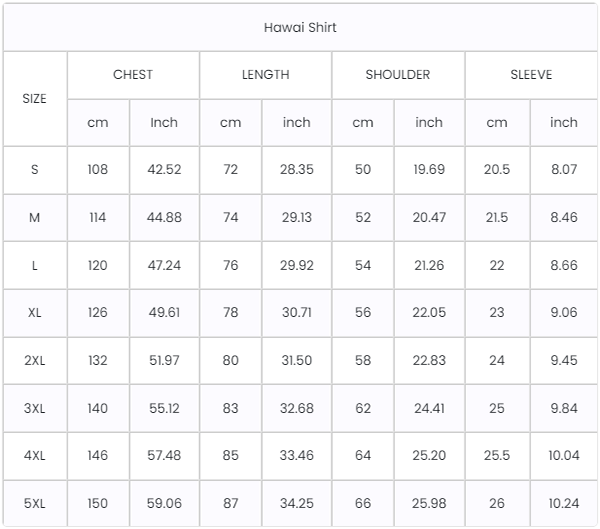Select shoulder cm value 64

coord(363,455)
